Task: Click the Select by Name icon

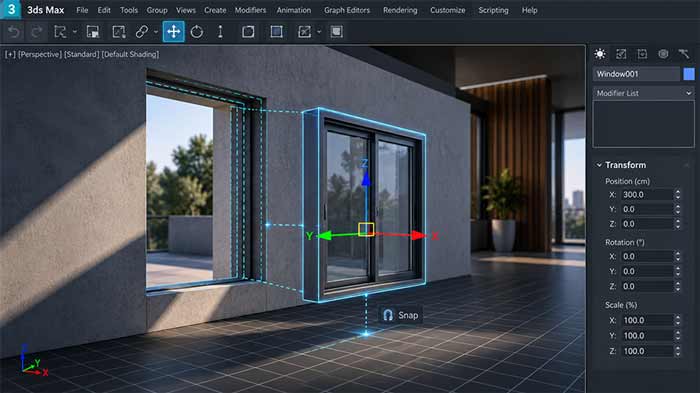Action: [93, 32]
